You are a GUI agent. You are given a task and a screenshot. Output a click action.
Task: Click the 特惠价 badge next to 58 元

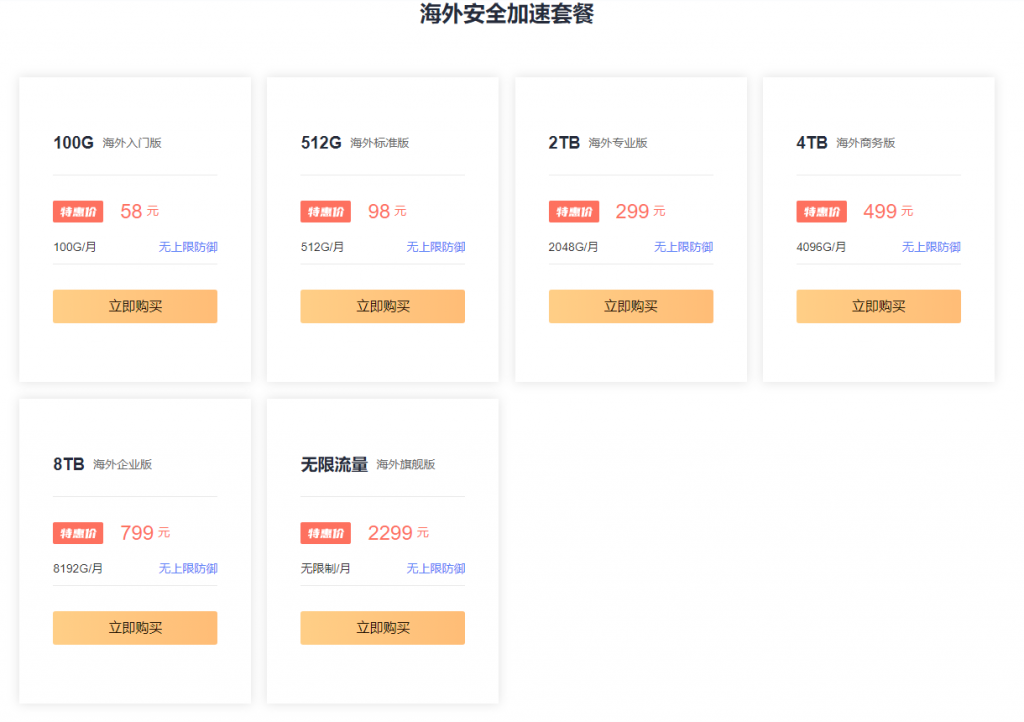(x=78, y=212)
